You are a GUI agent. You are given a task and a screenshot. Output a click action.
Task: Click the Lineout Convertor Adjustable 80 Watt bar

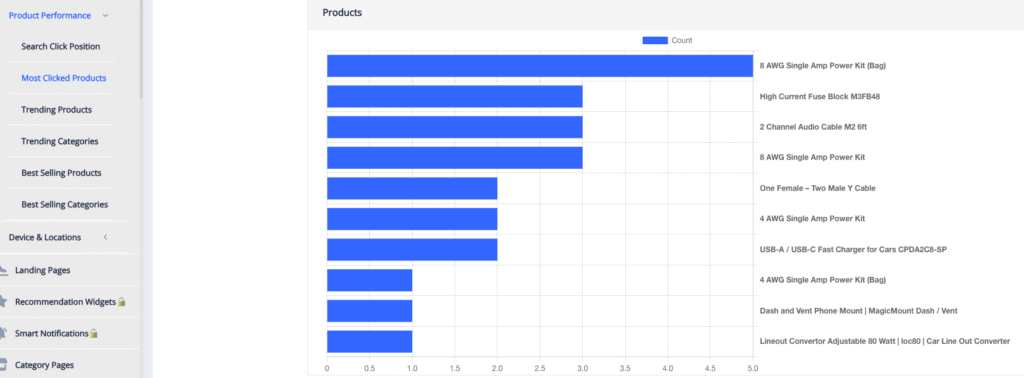tap(370, 341)
